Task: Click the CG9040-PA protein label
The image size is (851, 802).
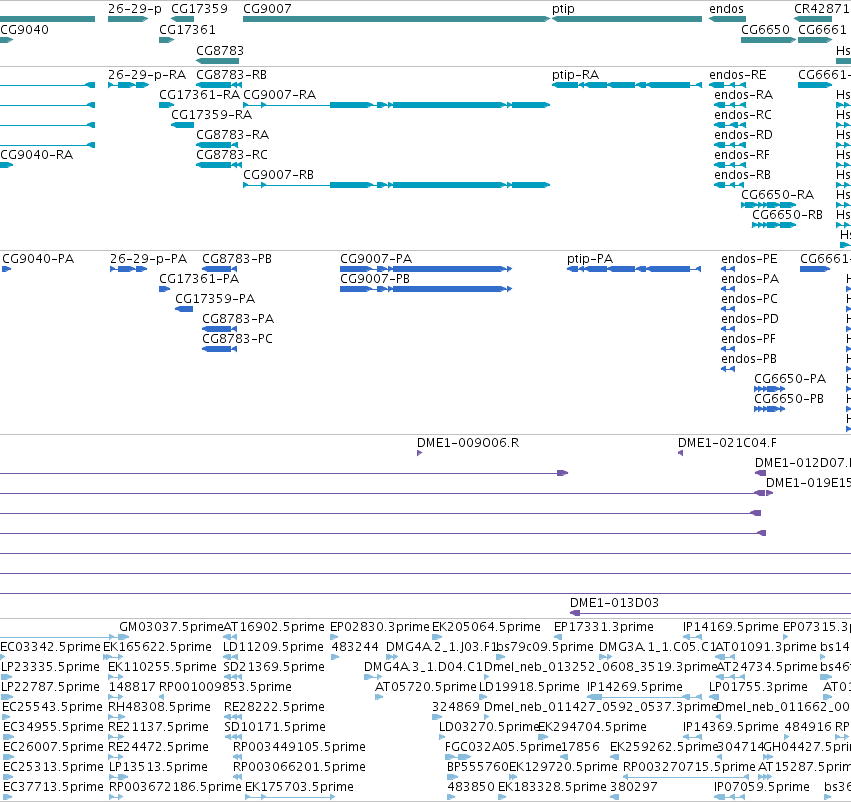Action: point(38,259)
